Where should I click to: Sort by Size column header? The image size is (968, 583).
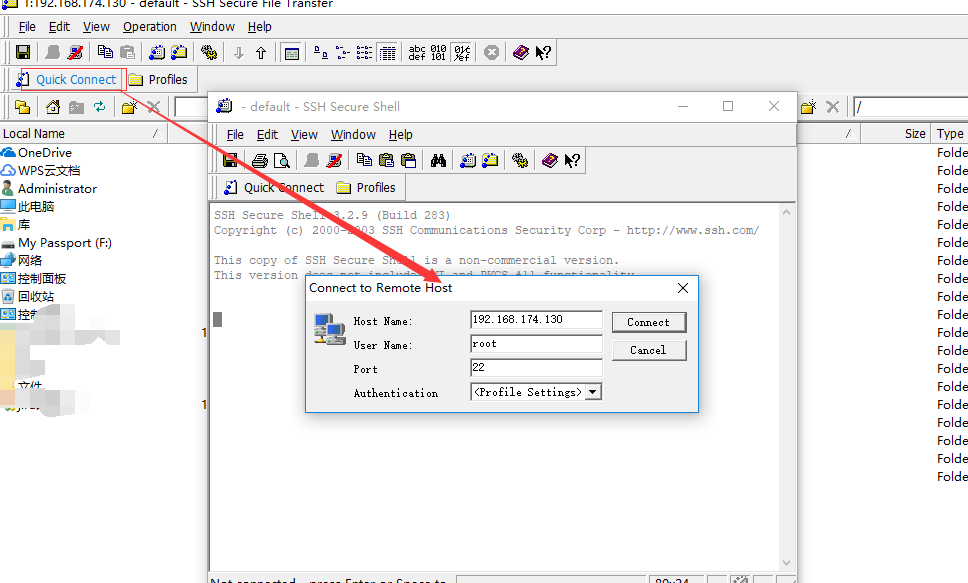point(895,133)
